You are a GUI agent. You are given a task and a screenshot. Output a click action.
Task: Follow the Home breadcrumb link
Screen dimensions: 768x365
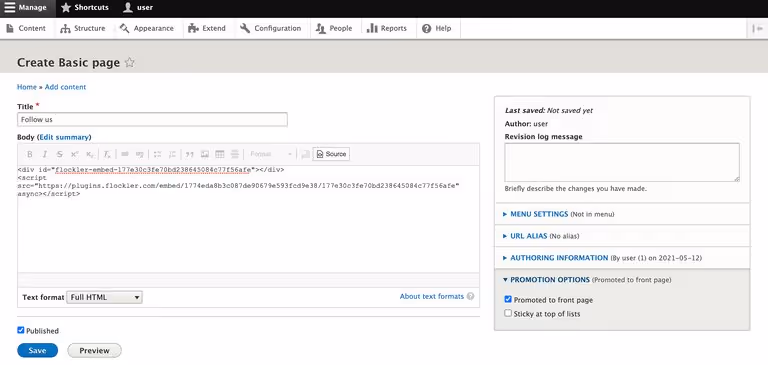pos(26,87)
